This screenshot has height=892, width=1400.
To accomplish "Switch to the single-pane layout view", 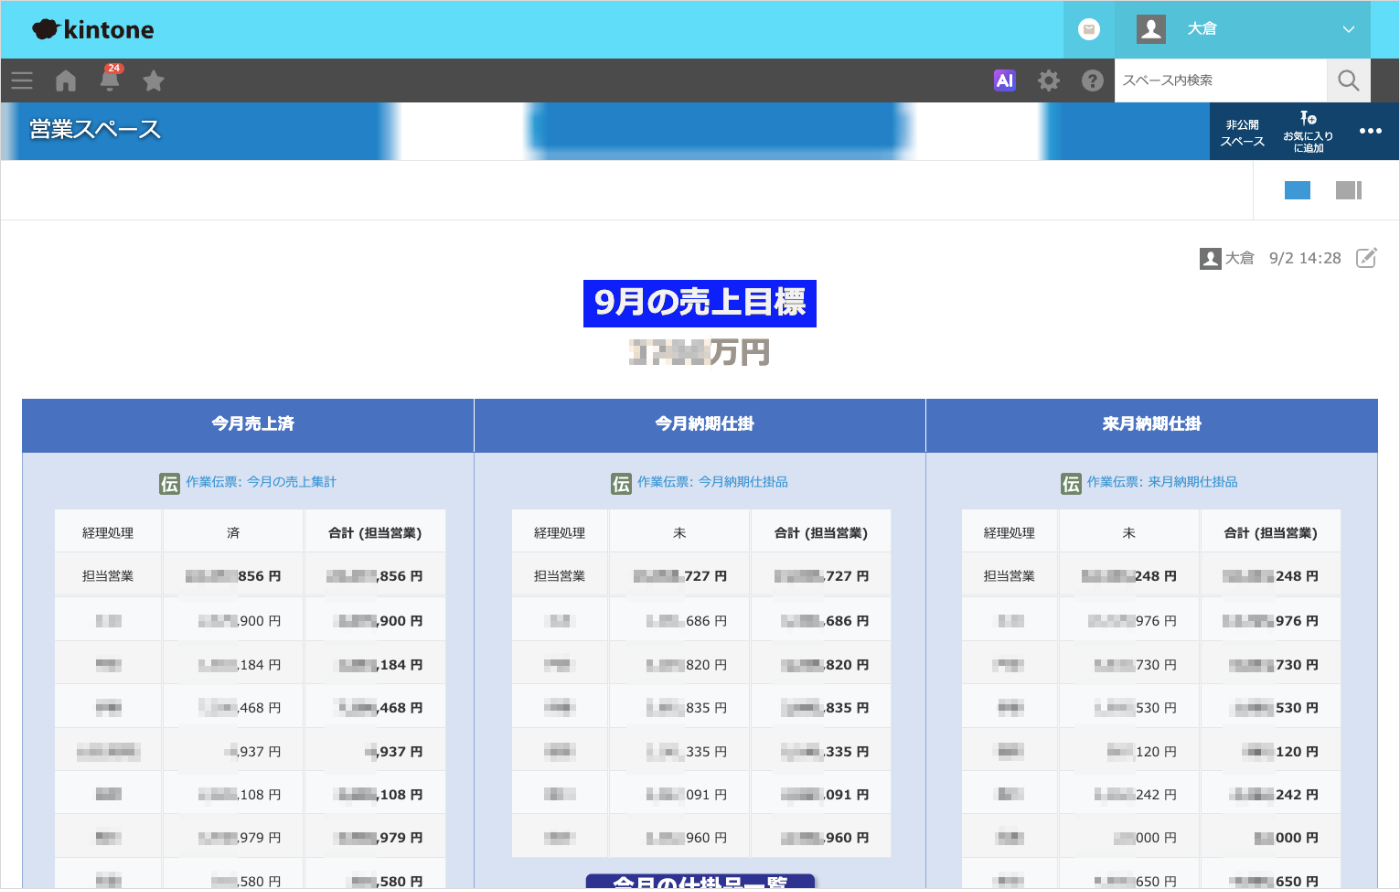I will pos(1297,190).
